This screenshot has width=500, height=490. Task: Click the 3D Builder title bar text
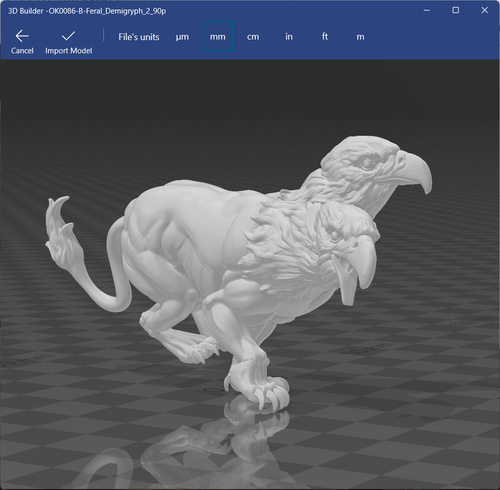pyautogui.click(x=87, y=11)
